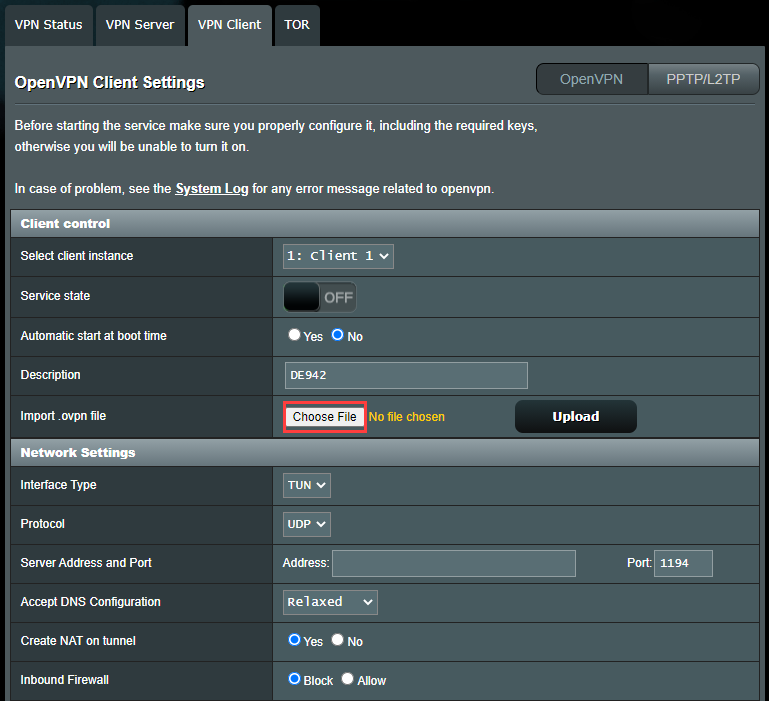Select No for Create NAT on tunnel

pos(338,640)
